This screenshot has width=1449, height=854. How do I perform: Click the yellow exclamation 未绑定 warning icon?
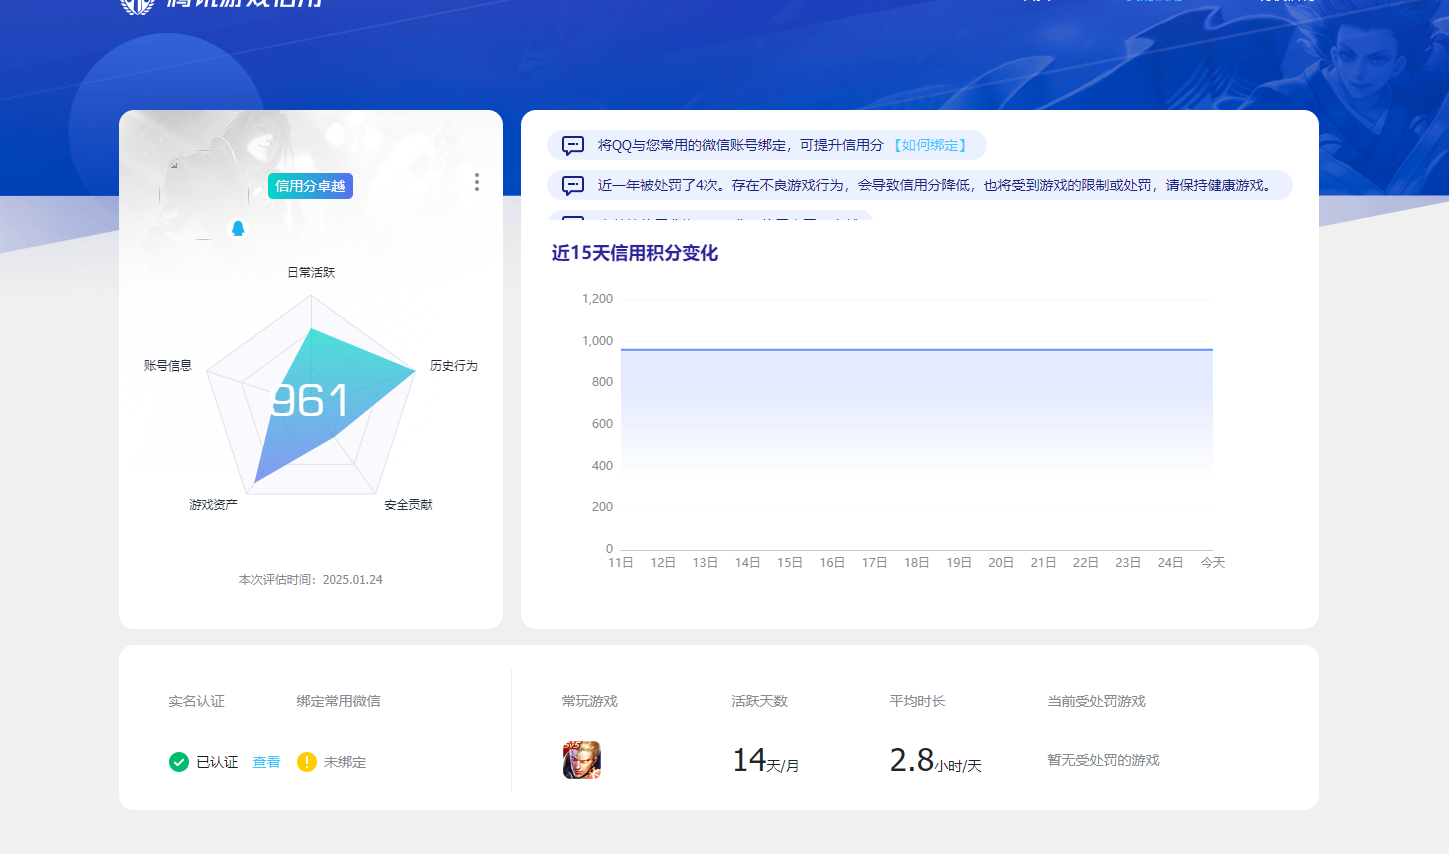[x=307, y=762]
